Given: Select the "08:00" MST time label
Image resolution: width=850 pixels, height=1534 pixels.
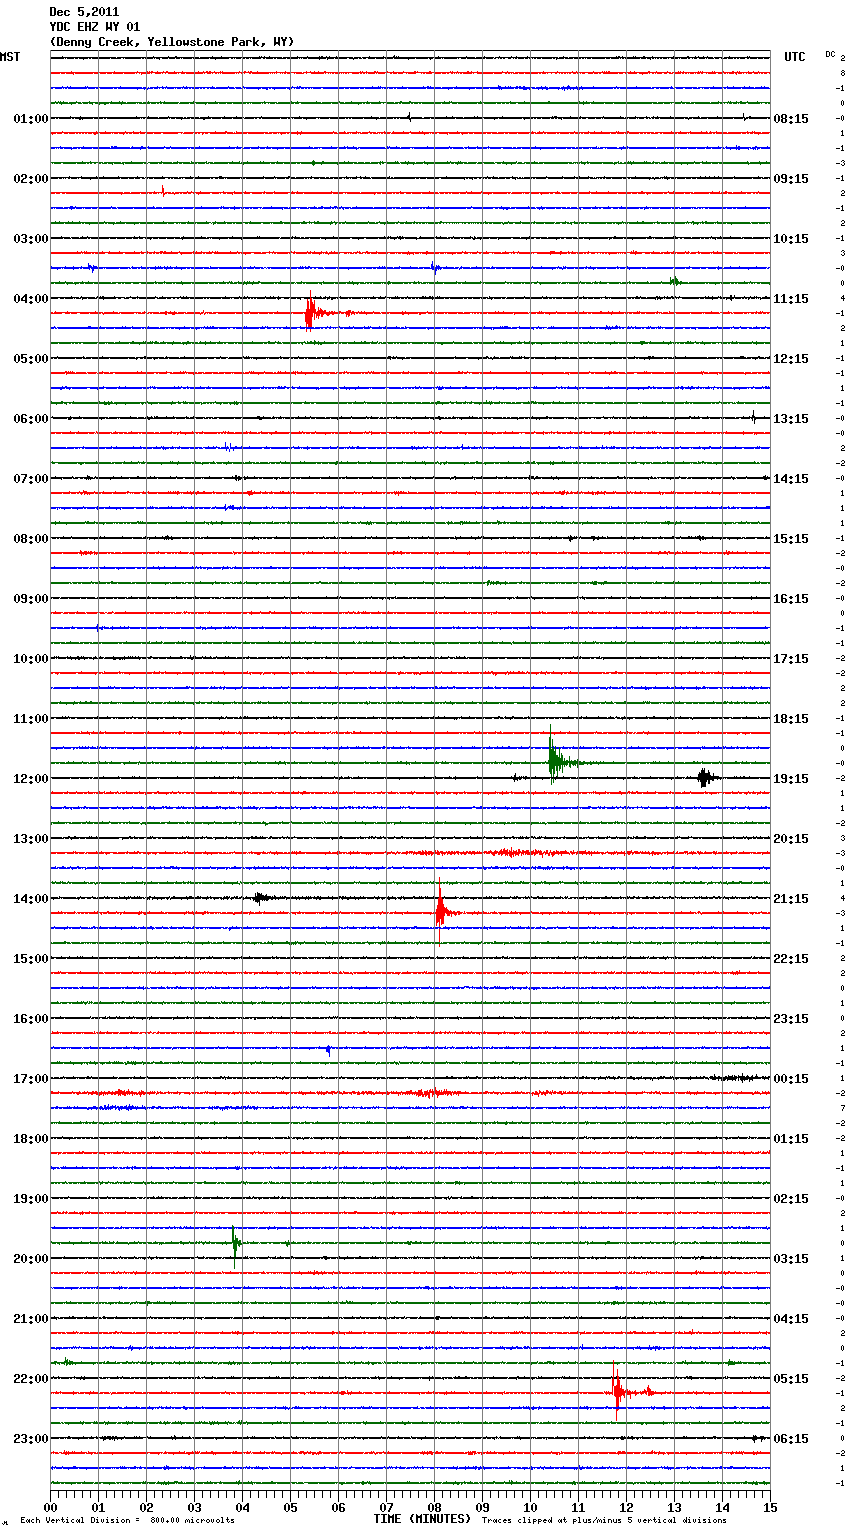Looking at the screenshot, I should pyautogui.click(x=31, y=539).
